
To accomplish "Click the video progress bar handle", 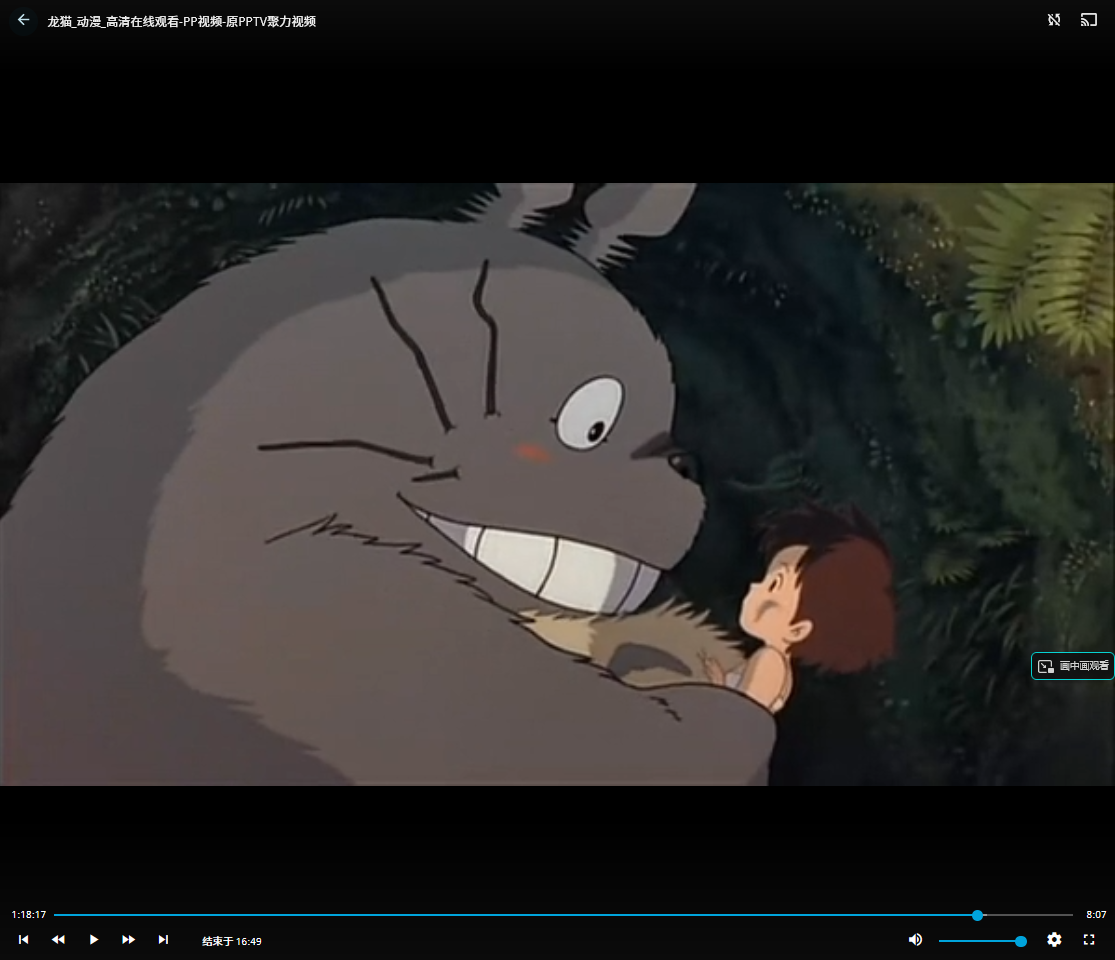I will [x=978, y=915].
